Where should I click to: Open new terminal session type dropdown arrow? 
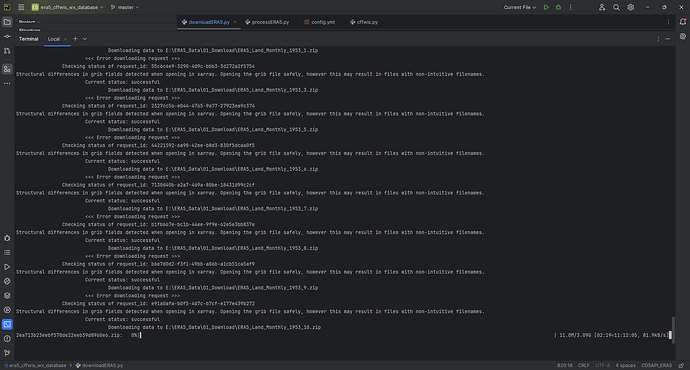(x=85, y=39)
